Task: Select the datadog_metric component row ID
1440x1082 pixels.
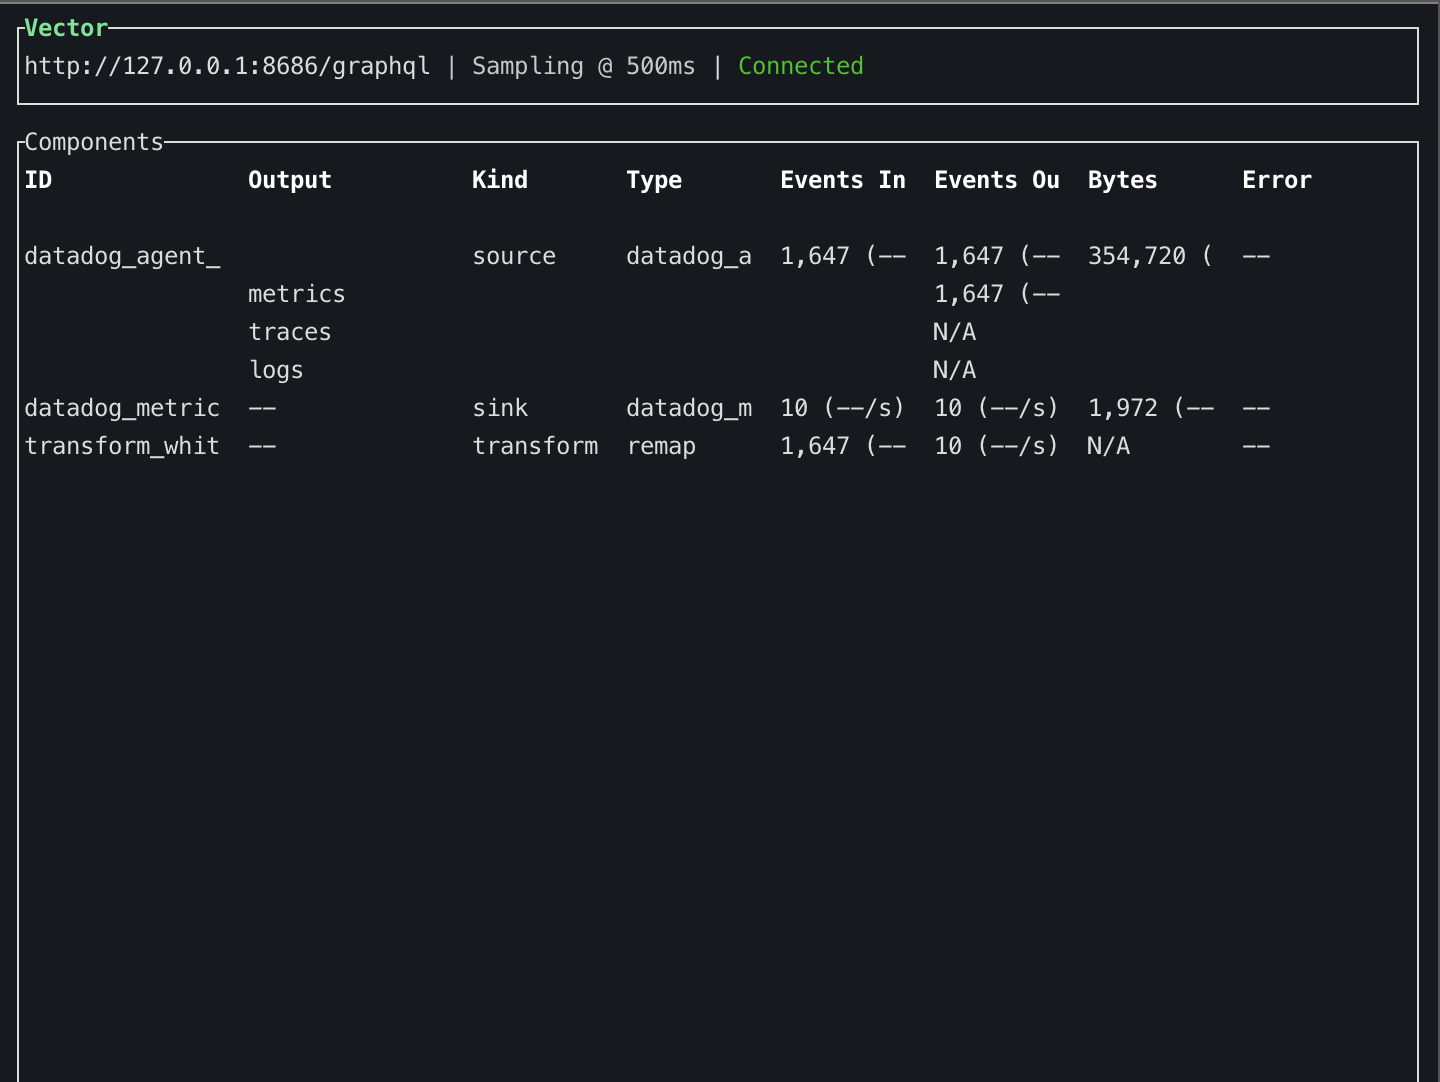Action: 122,408
